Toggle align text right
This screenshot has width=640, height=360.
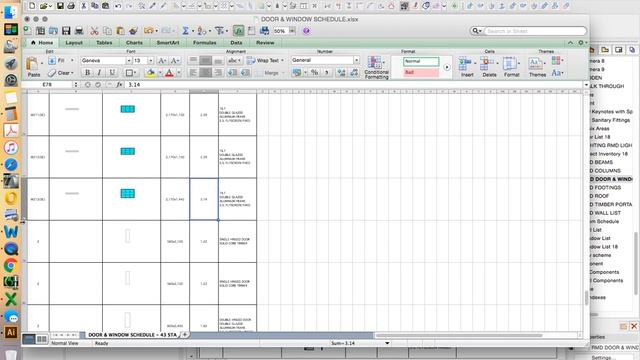pyautogui.click(x=218, y=73)
